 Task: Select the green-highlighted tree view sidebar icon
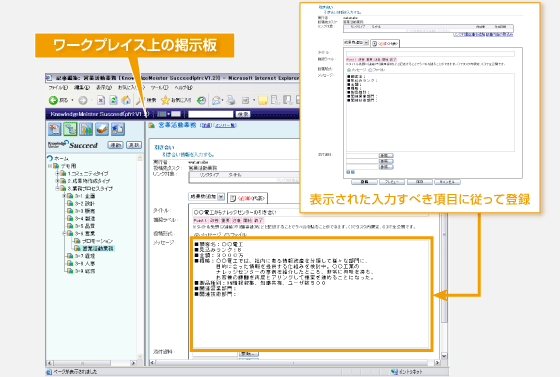tap(70, 129)
